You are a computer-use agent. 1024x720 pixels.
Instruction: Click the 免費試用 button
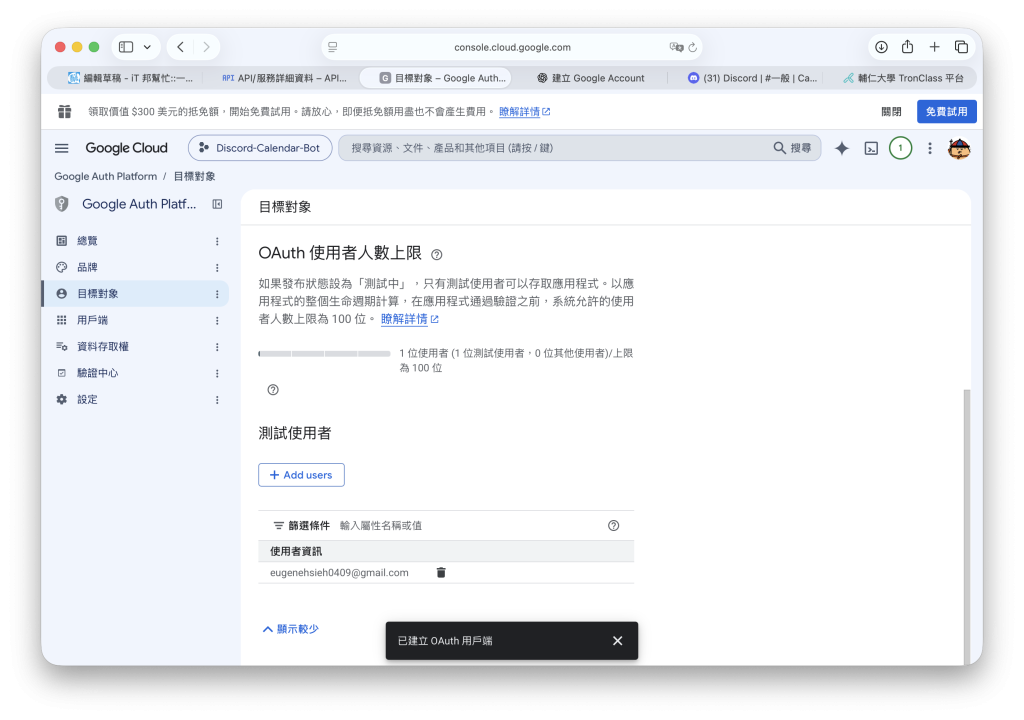point(946,112)
